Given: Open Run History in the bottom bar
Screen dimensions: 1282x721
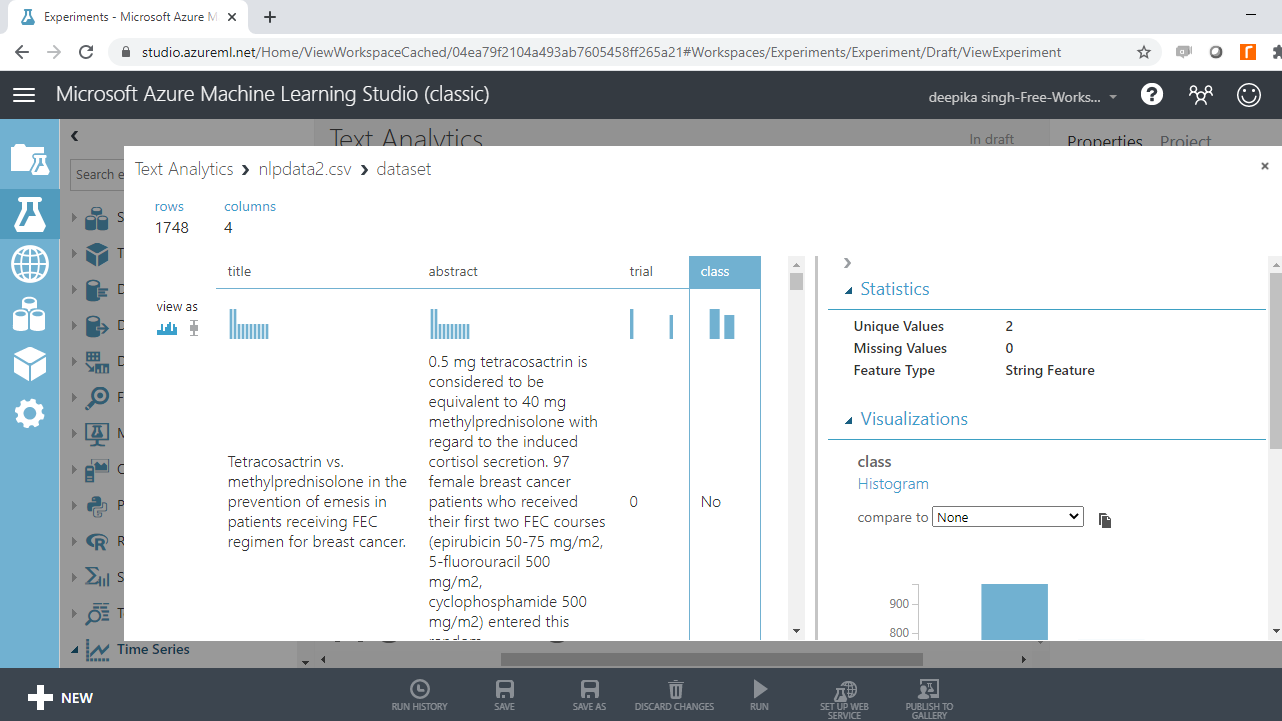Looking at the screenshot, I should [x=420, y=695].
